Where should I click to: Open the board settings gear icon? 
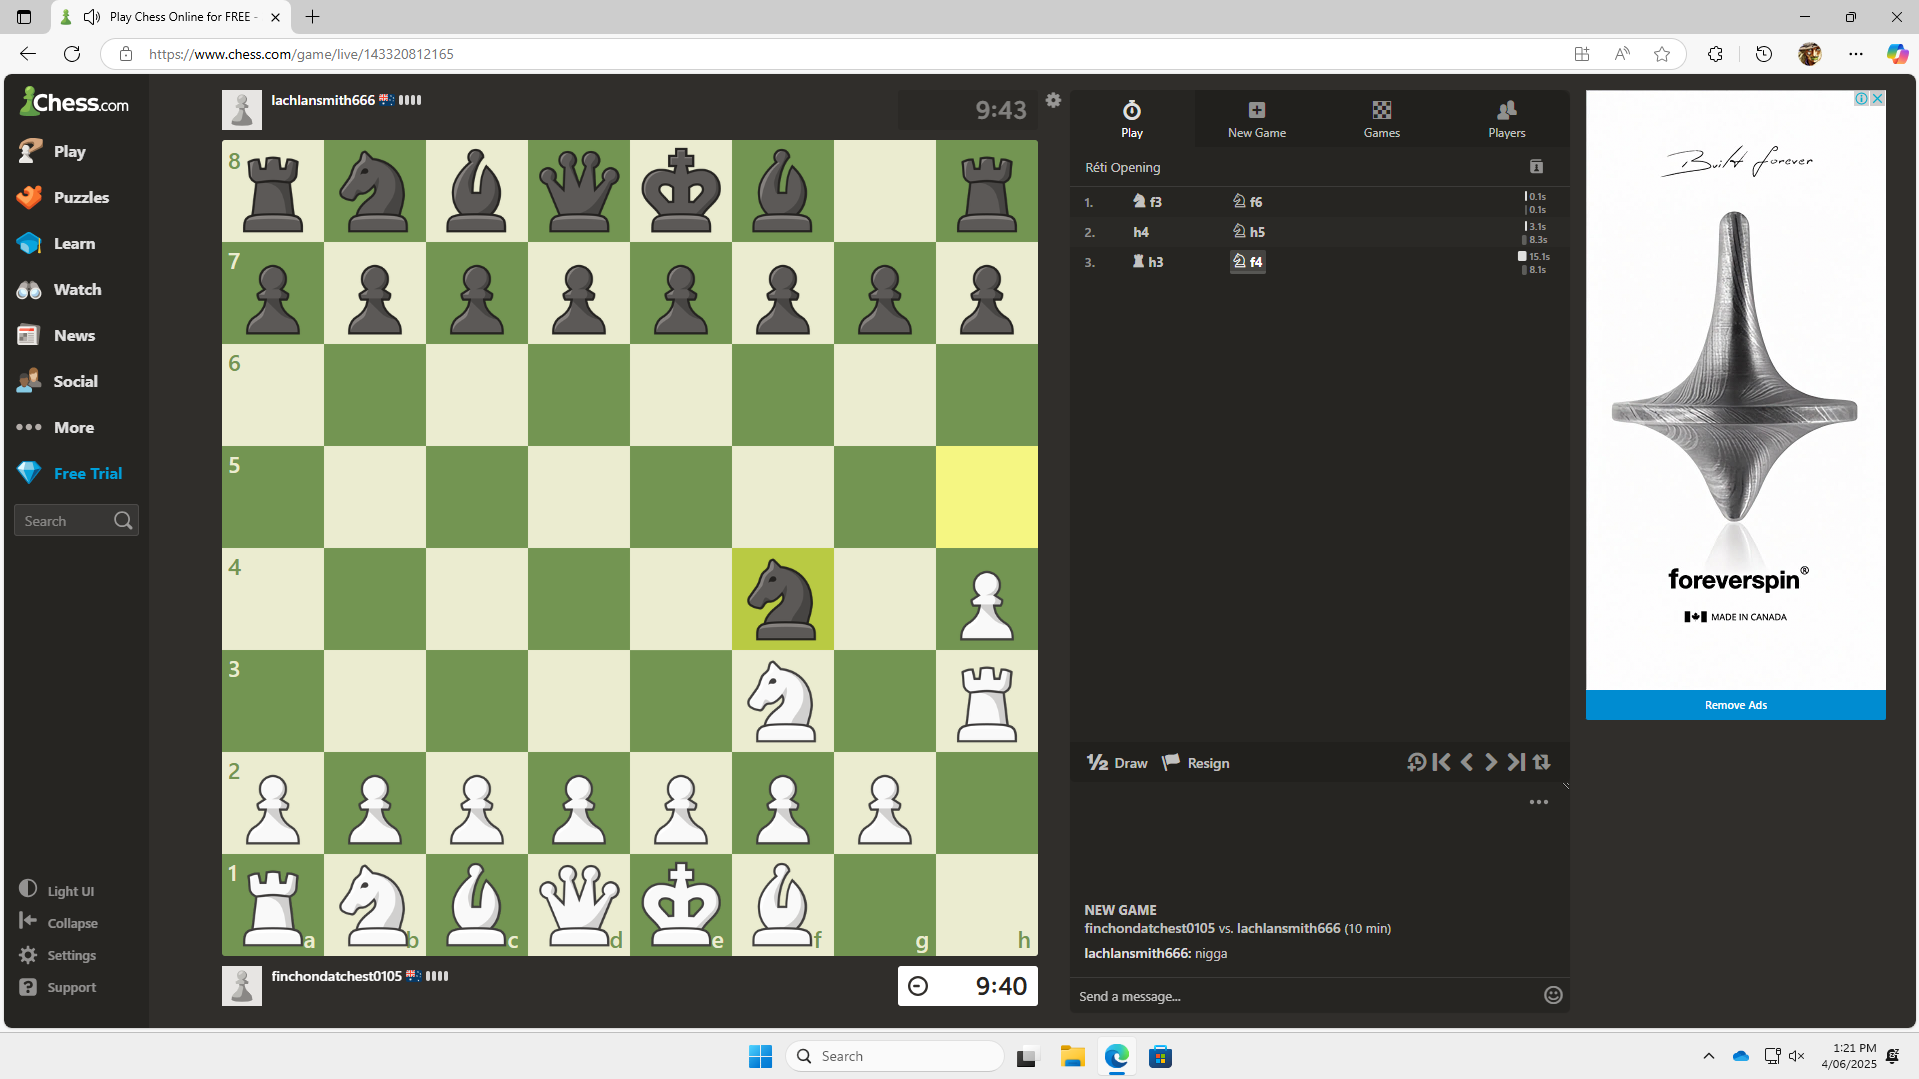(1053, 100)
